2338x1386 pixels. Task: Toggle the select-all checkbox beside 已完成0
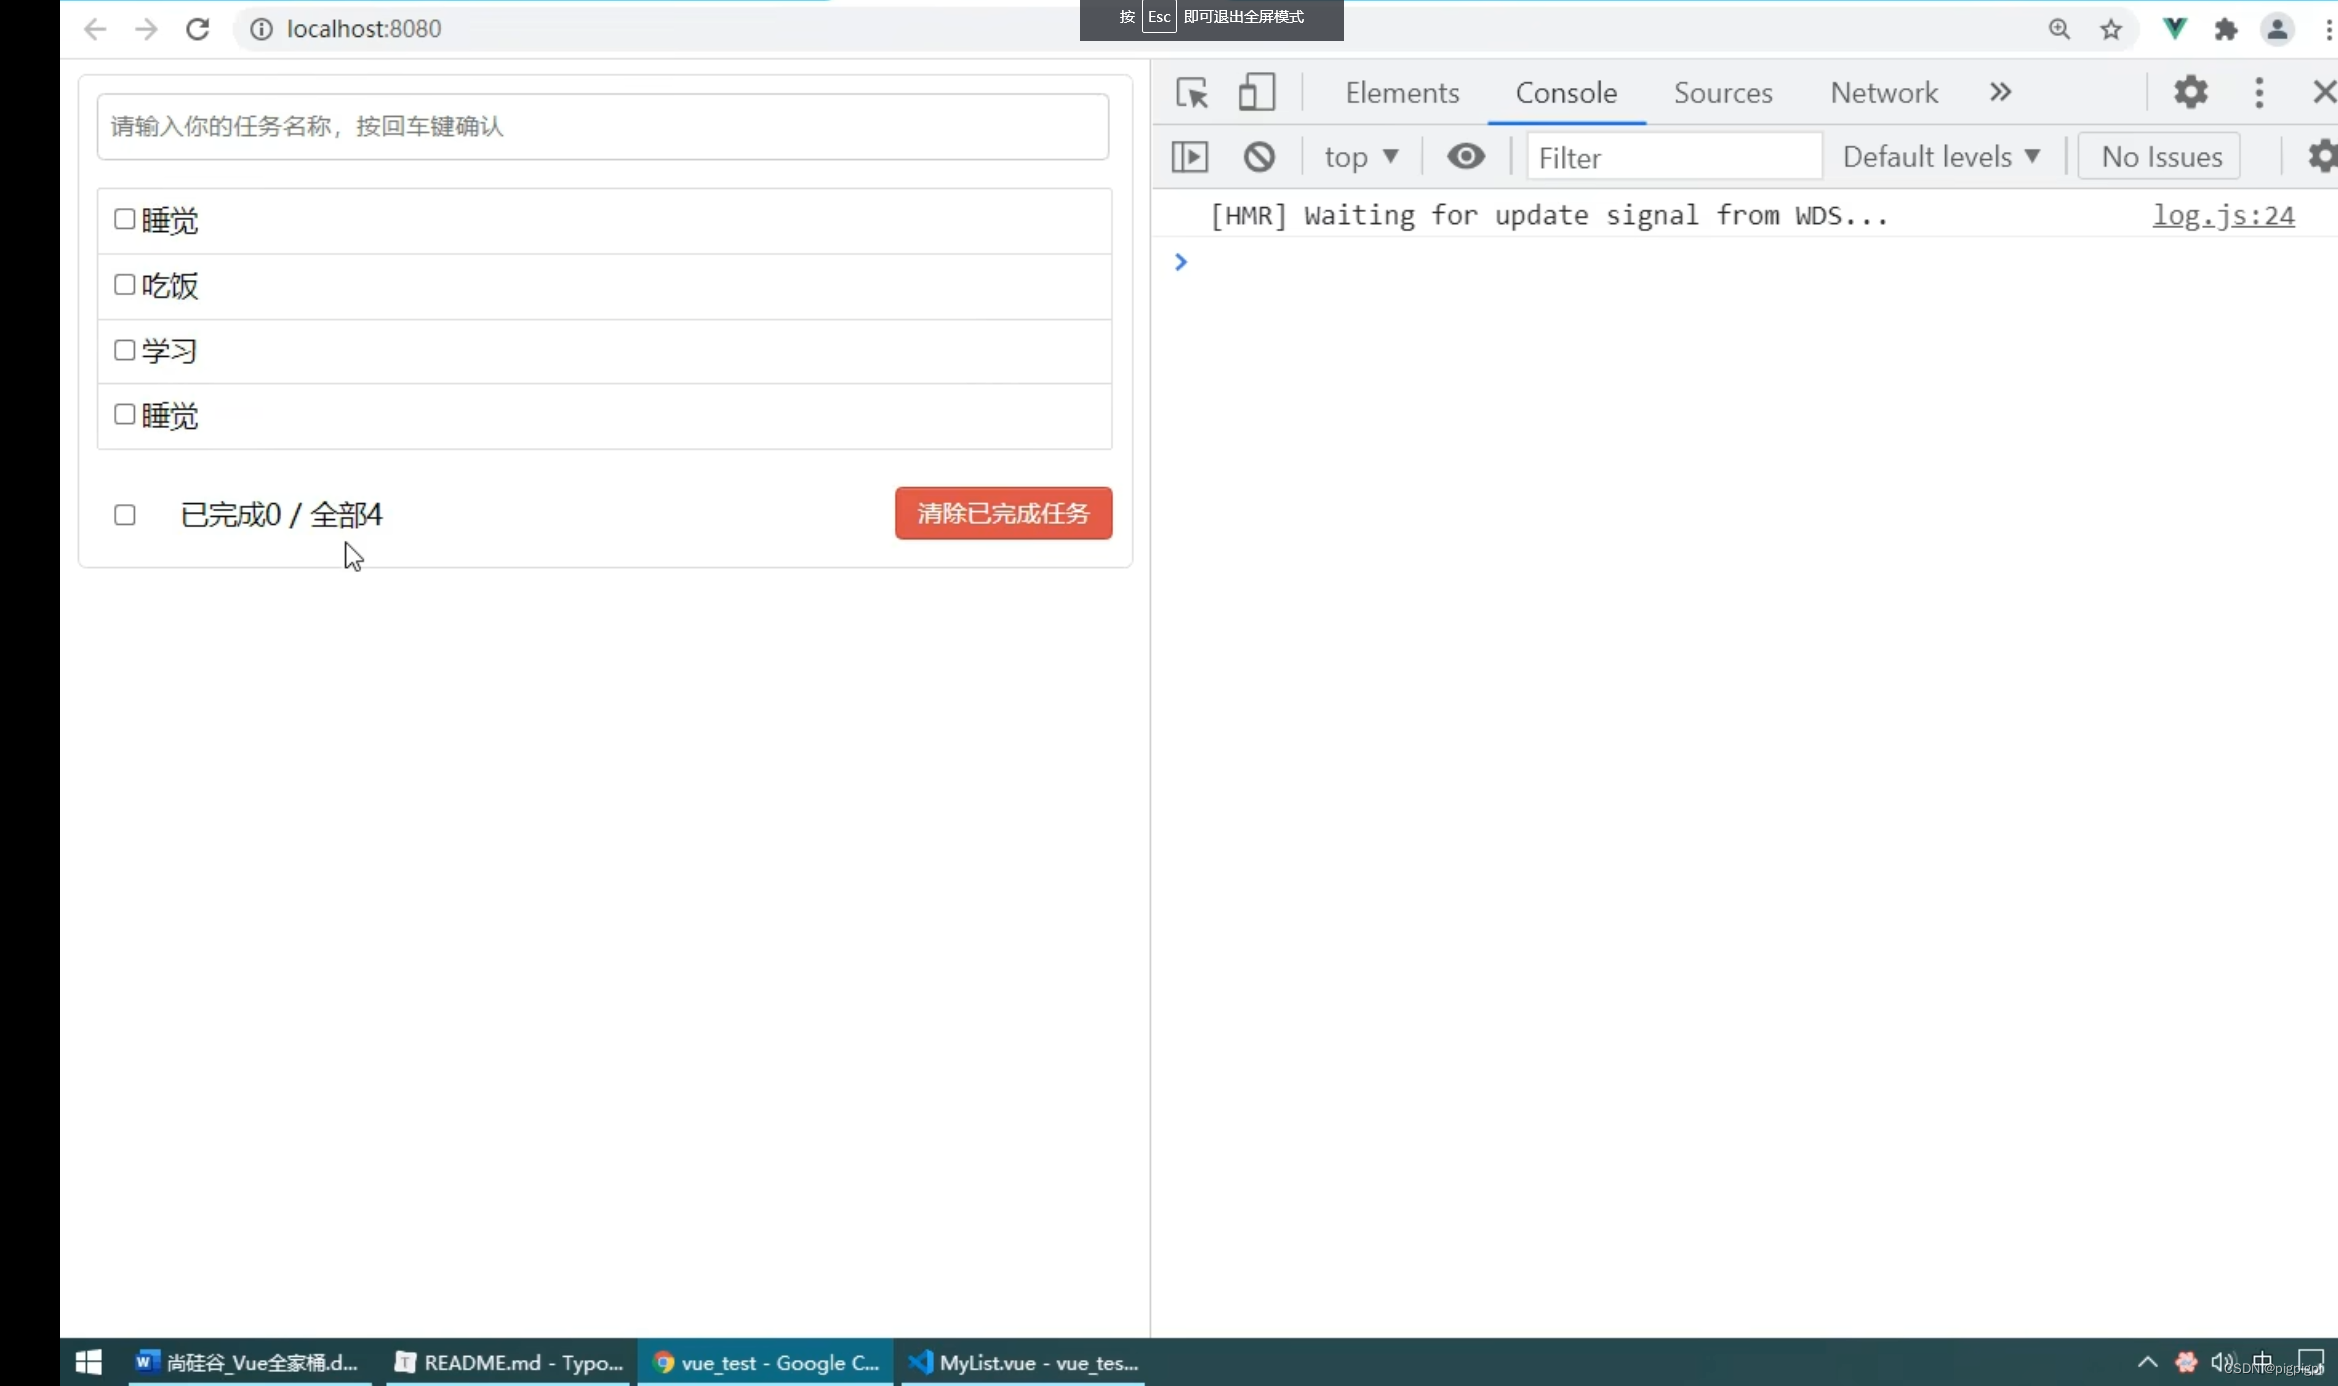(125, 515)
